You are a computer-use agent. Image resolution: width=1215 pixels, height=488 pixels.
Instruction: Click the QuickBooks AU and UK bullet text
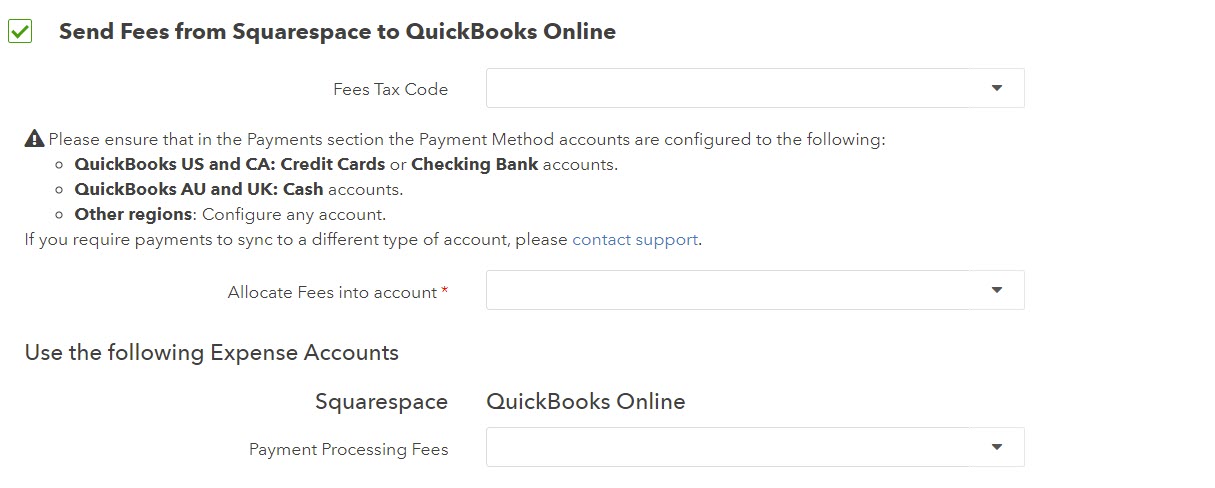(x=239, y=190)
